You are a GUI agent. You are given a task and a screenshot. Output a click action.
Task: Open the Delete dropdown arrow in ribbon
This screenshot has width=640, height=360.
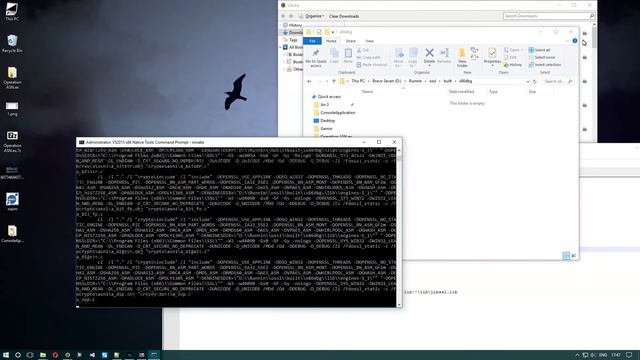[x=429, y=66]
